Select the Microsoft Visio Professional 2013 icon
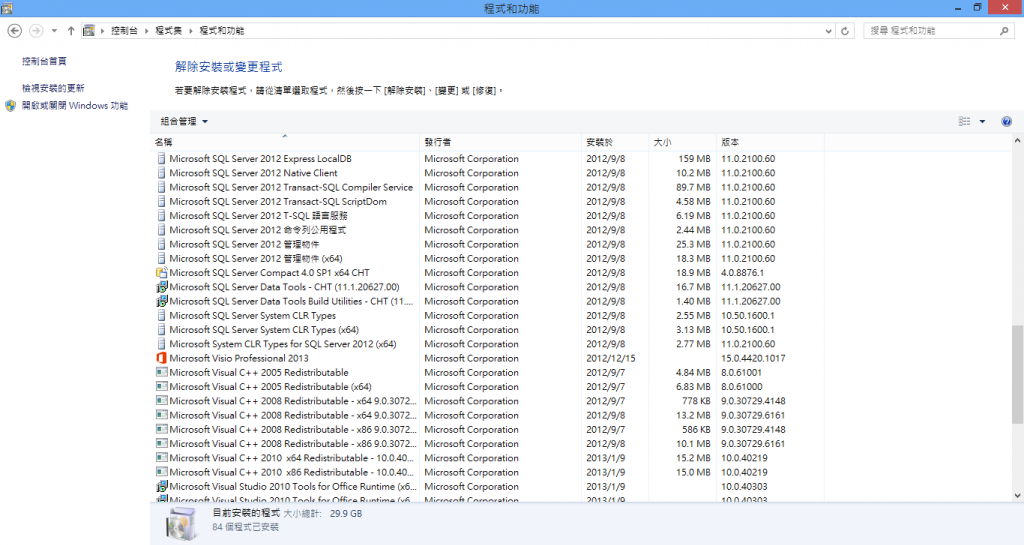Viewport: 1024px width, 545px height. pos(161,358)
